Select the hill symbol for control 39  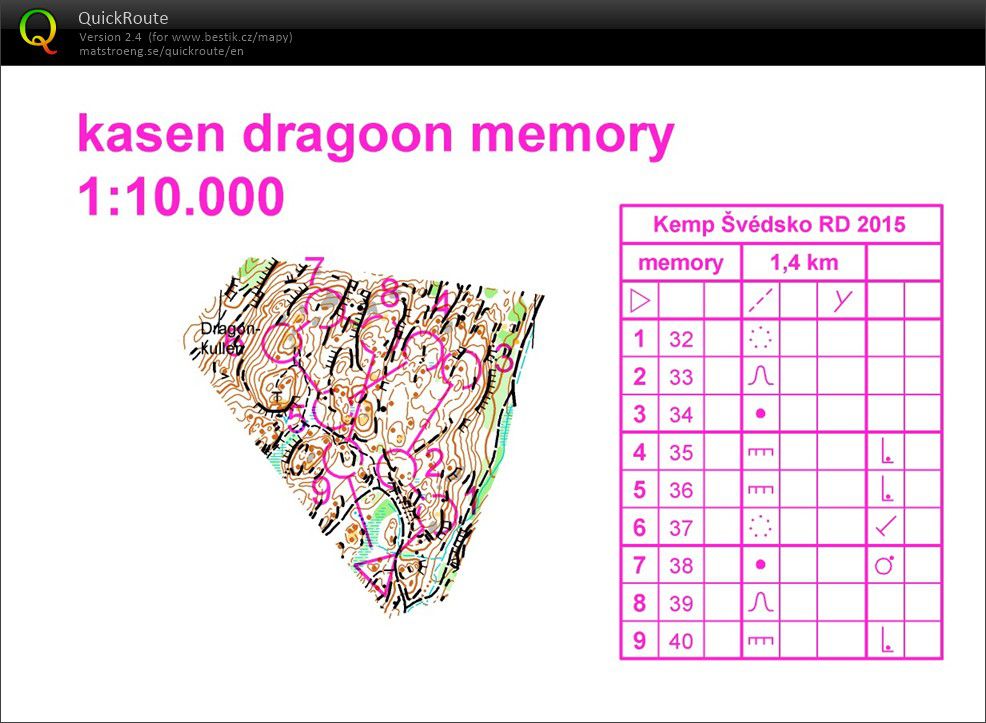click(x=760, y=602)
